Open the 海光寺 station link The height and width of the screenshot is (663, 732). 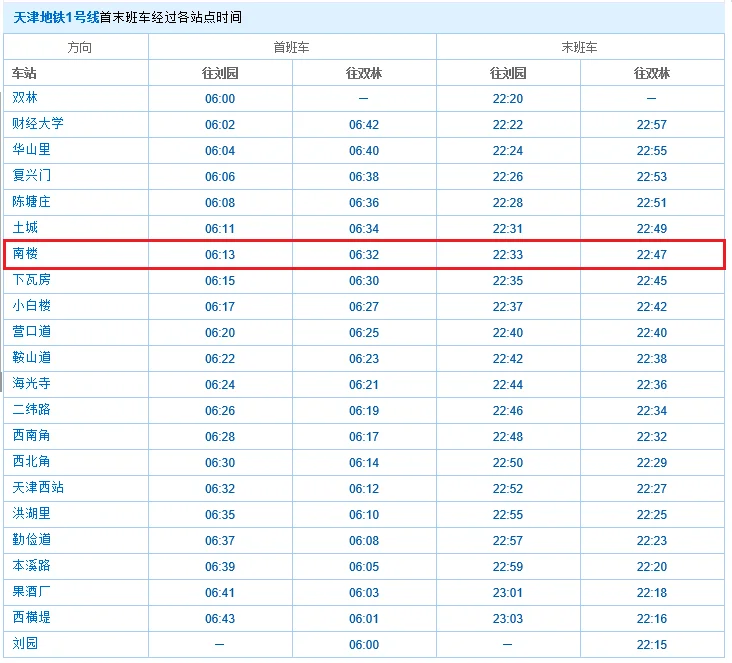31,384
